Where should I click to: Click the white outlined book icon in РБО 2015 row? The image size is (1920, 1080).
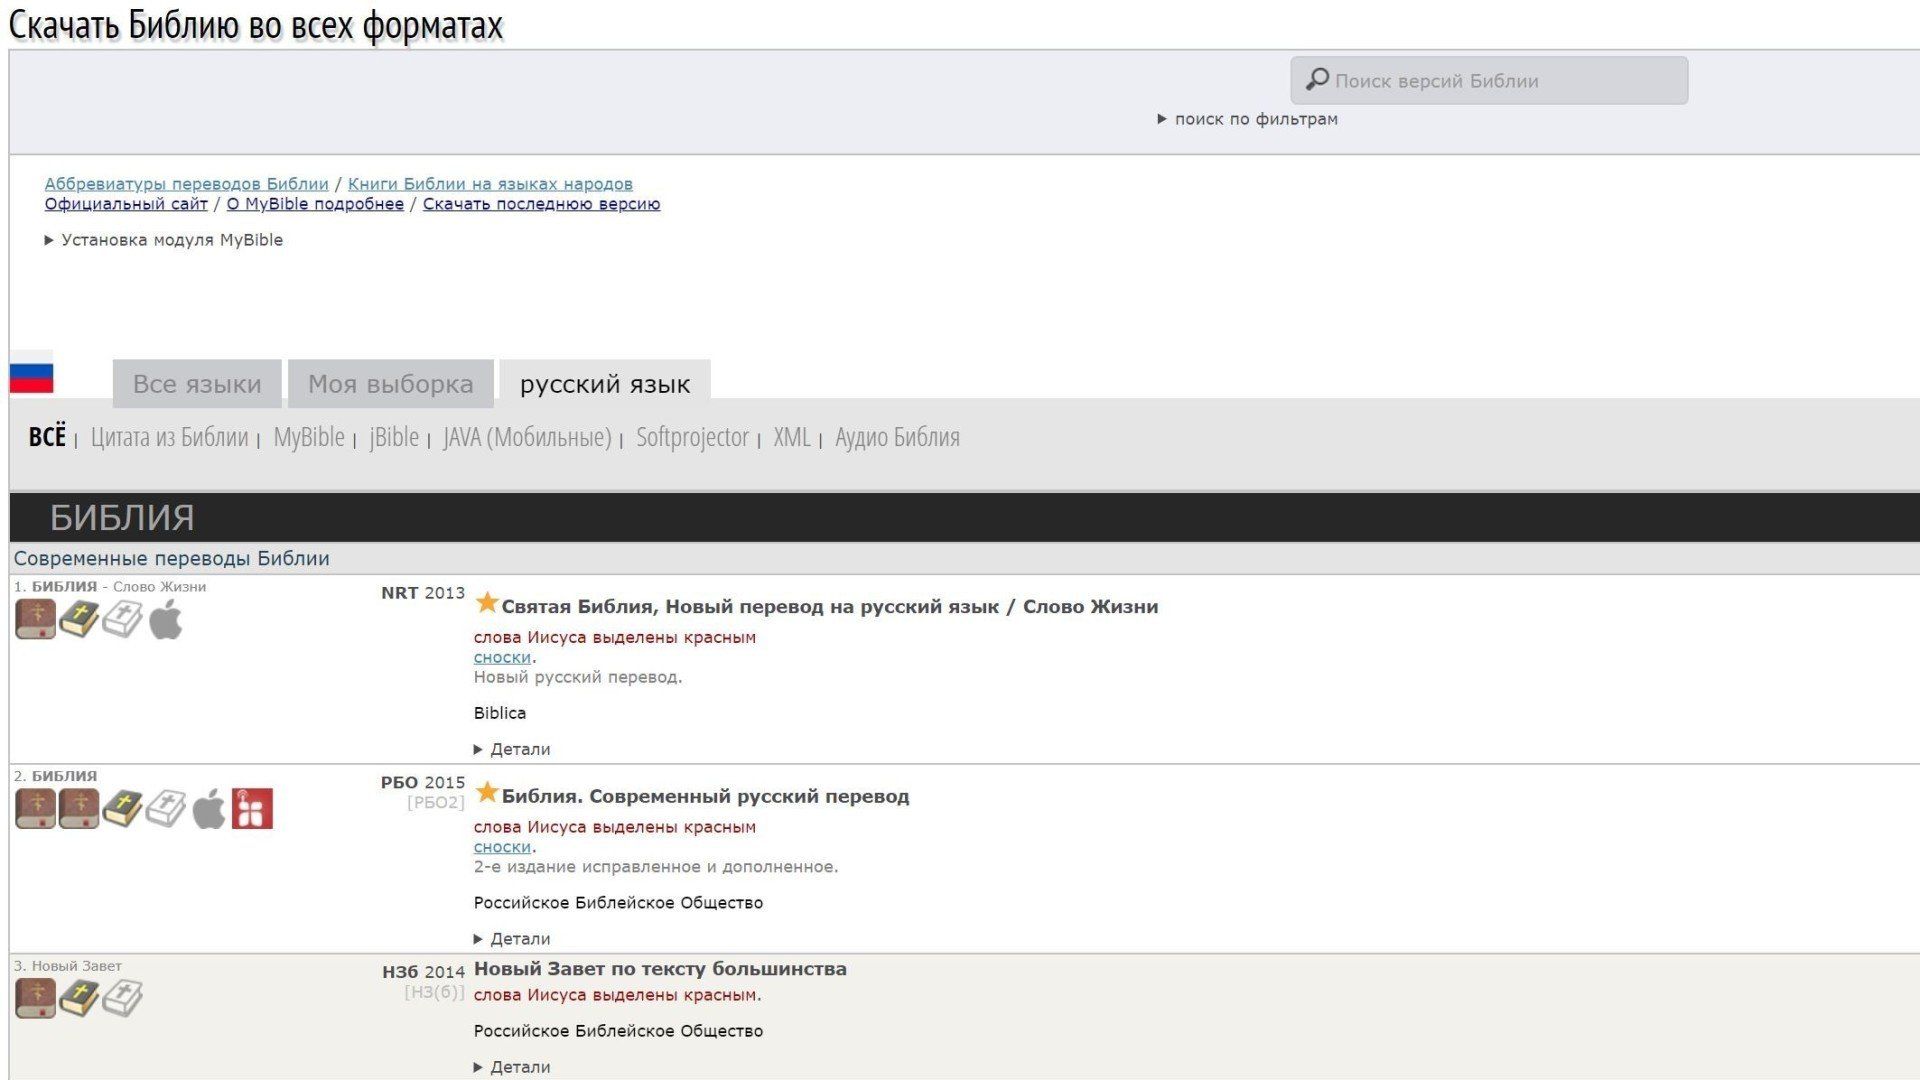click(165, 809)
